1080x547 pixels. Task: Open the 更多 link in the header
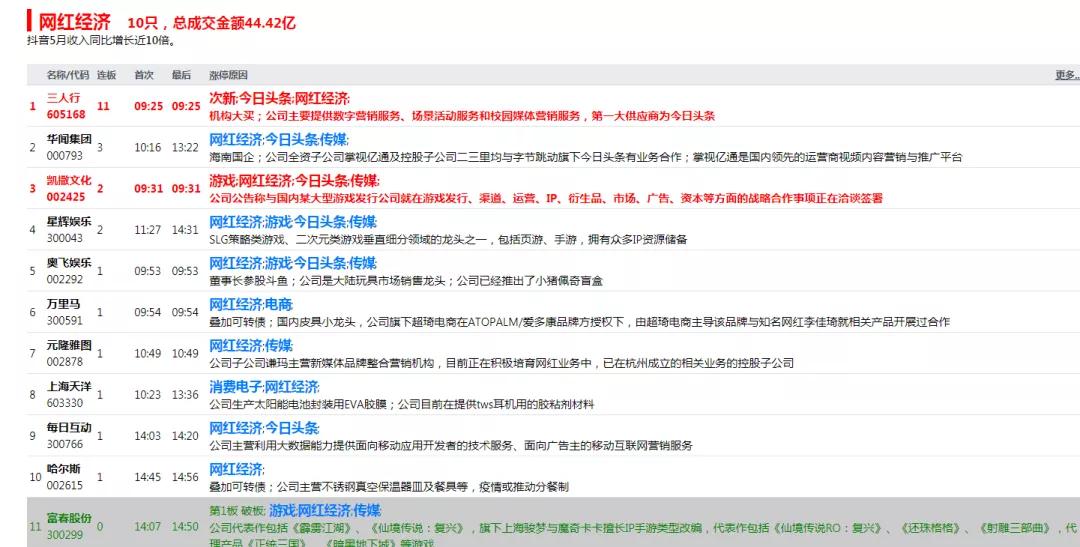(1066, 75)
